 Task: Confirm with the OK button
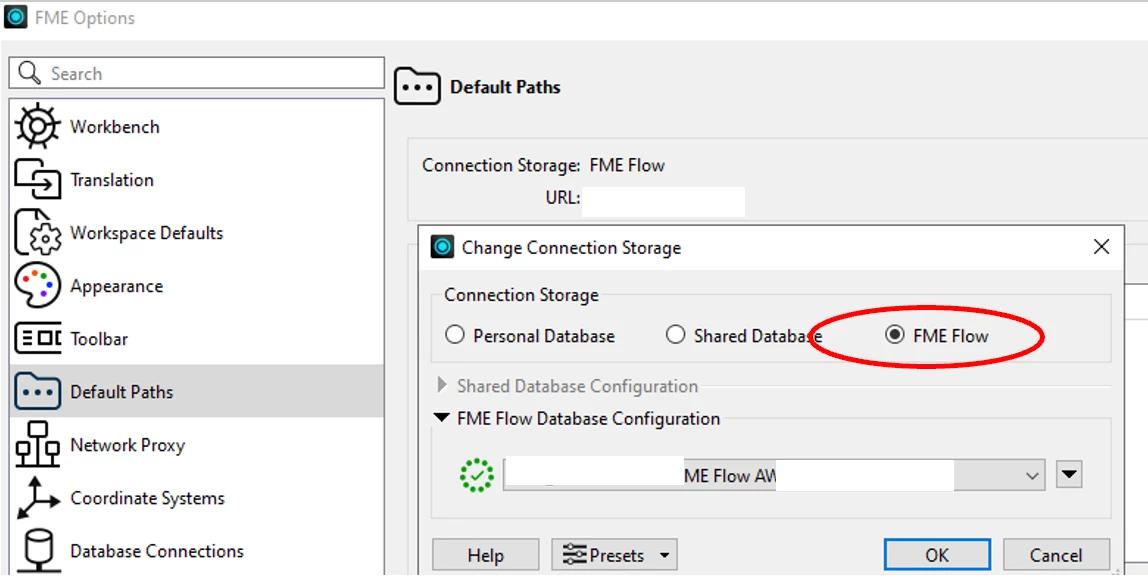point(937,556)
